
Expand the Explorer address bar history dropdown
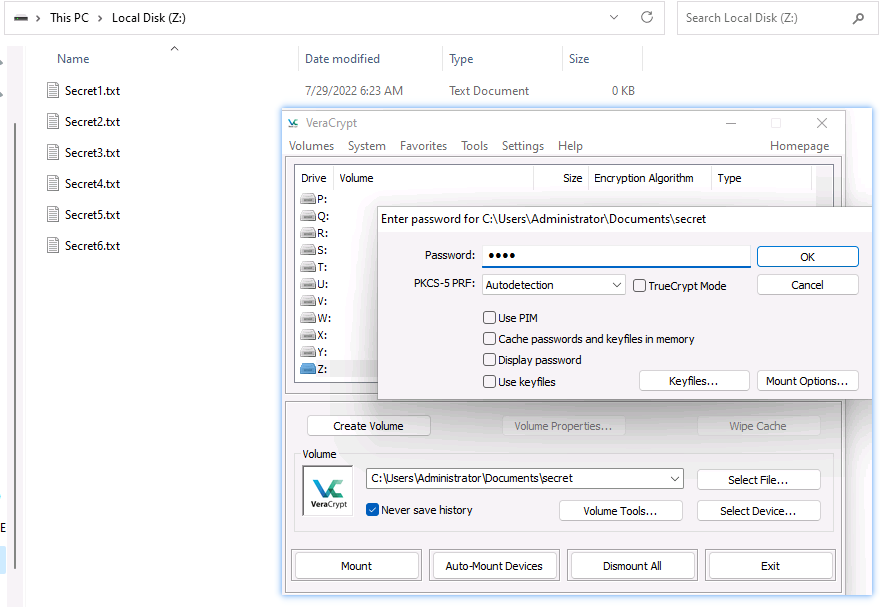click(x=615, y=18)
